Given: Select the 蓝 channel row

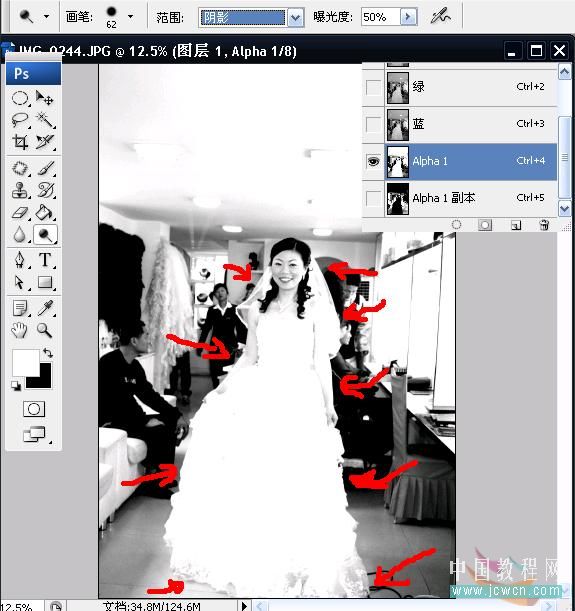Looking at the screenshot, I should (x=460, y=124).
